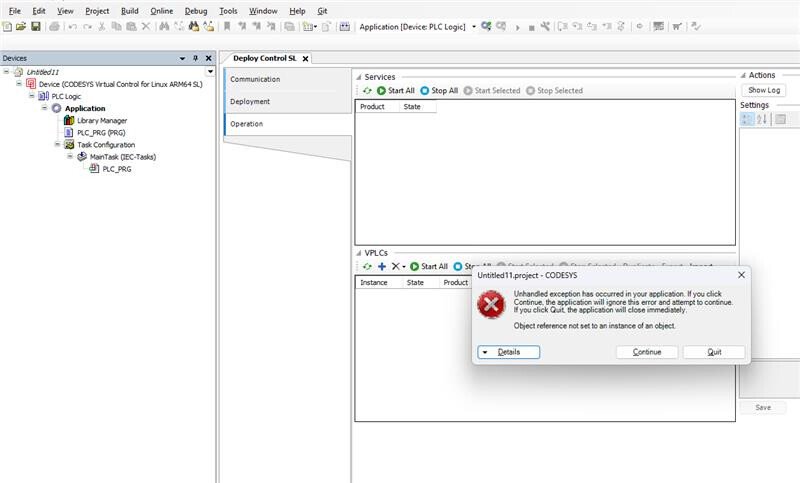
Task: Click the Open project folder icon
Action: point(21,26)
